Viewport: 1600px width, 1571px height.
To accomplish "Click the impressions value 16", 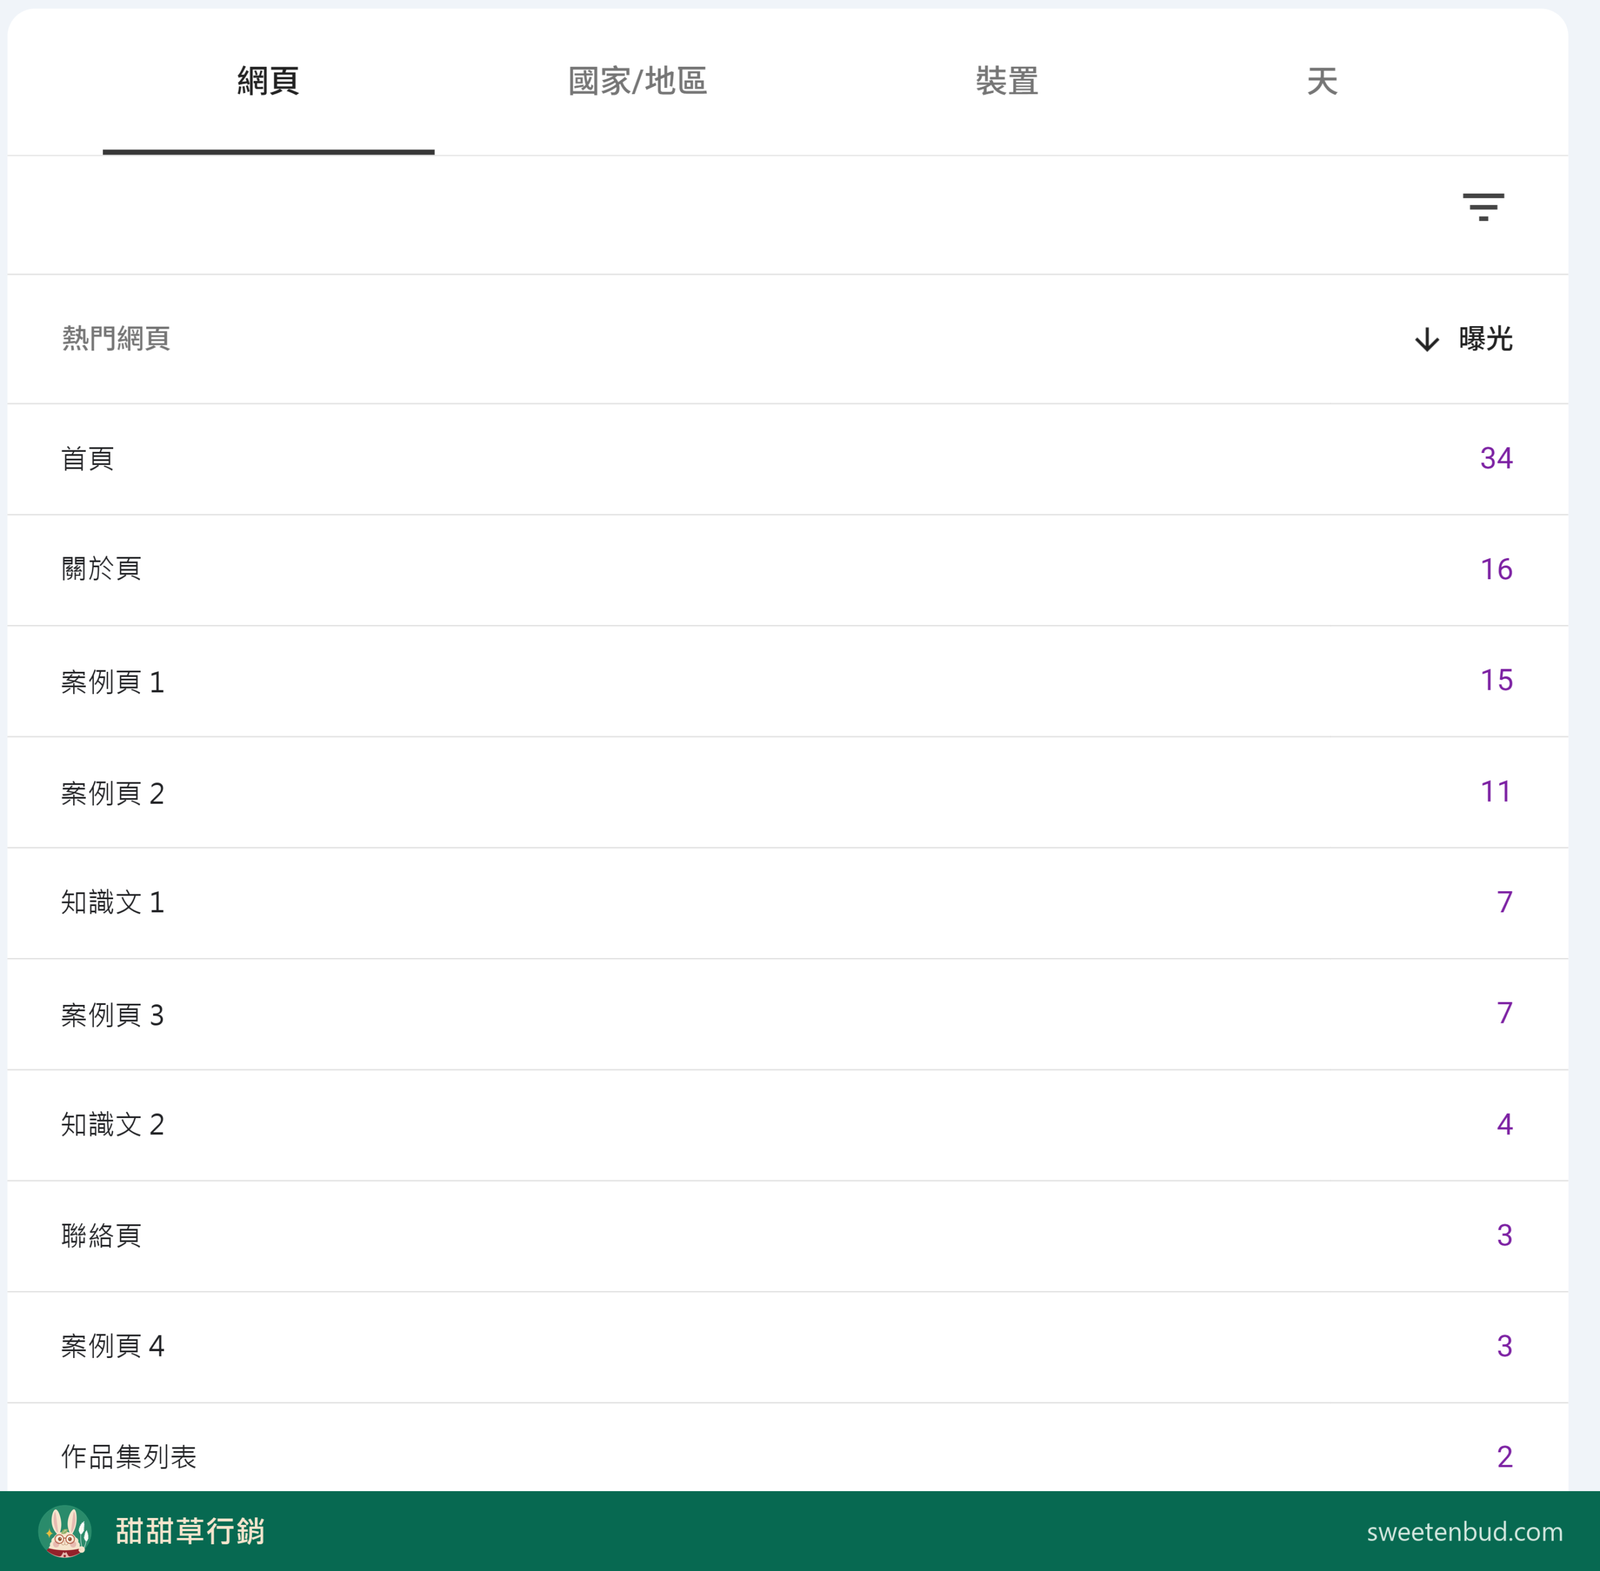I will pyautogui.click(x=1496, y=569).
